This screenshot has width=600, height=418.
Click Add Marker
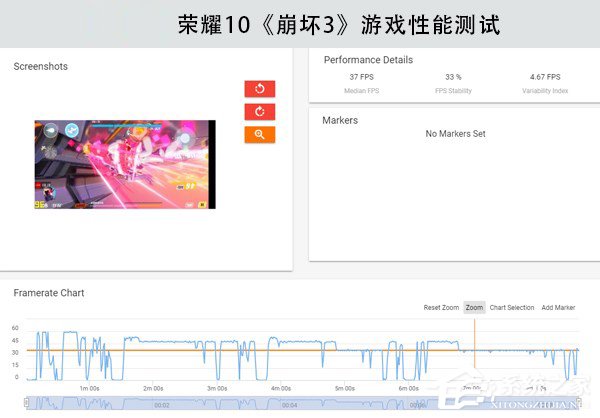(x=558, y=307)
